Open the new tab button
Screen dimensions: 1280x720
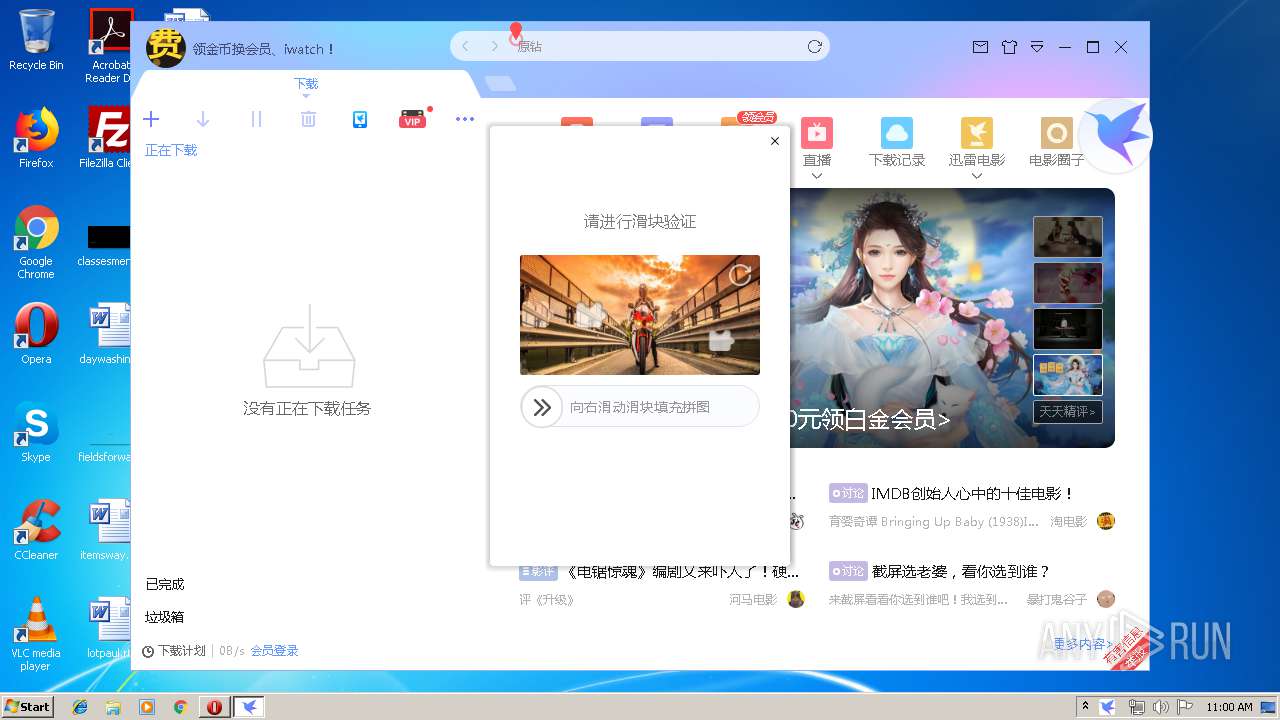point(501,84)
